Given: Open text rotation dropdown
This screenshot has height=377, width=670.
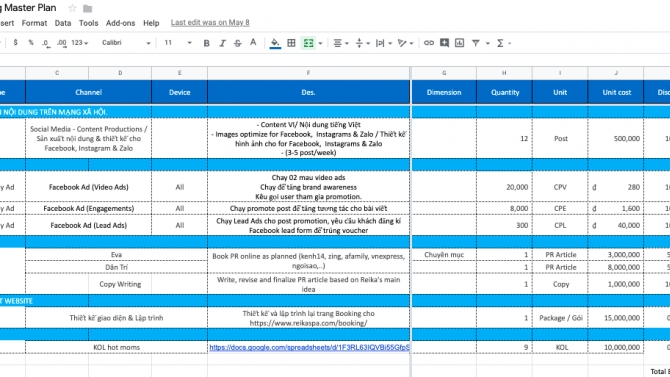Looking at the screenshot, I should [405, 43].
